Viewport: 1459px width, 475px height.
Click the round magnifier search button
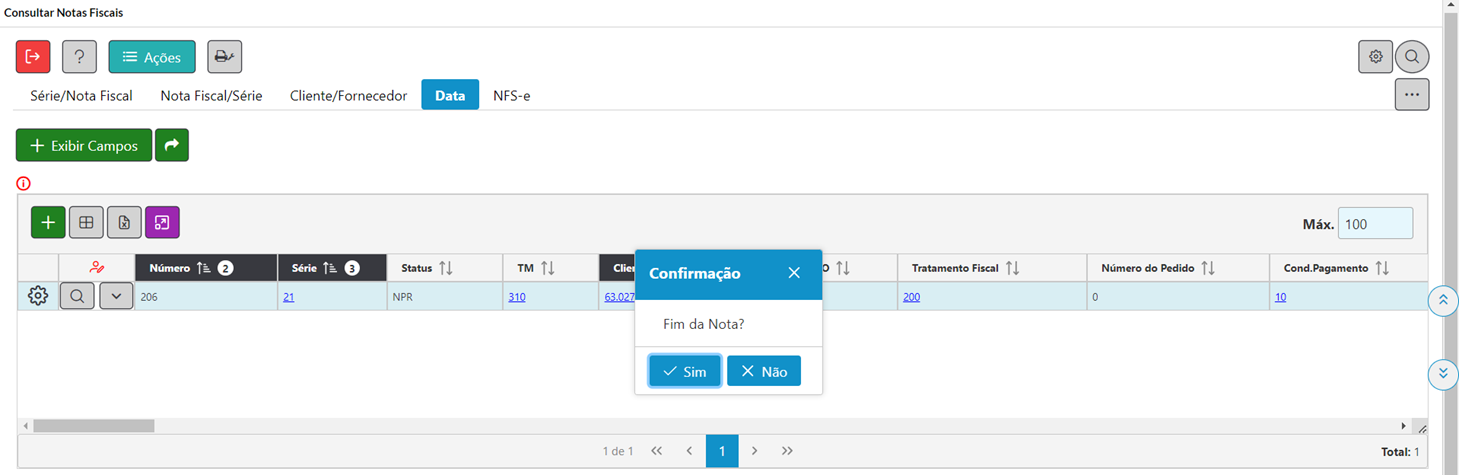point(1412,57)
